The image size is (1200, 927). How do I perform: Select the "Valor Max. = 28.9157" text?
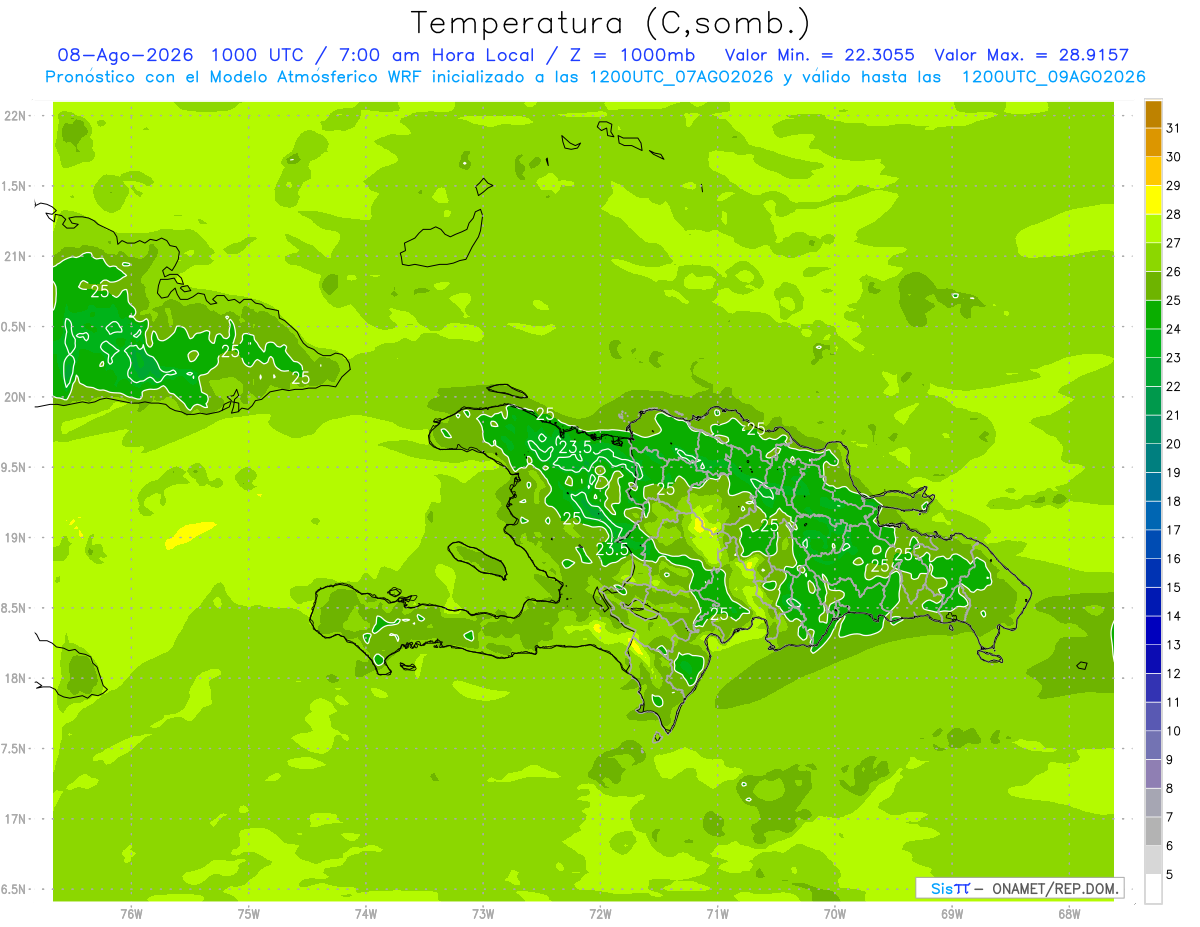pos(1031,55)
